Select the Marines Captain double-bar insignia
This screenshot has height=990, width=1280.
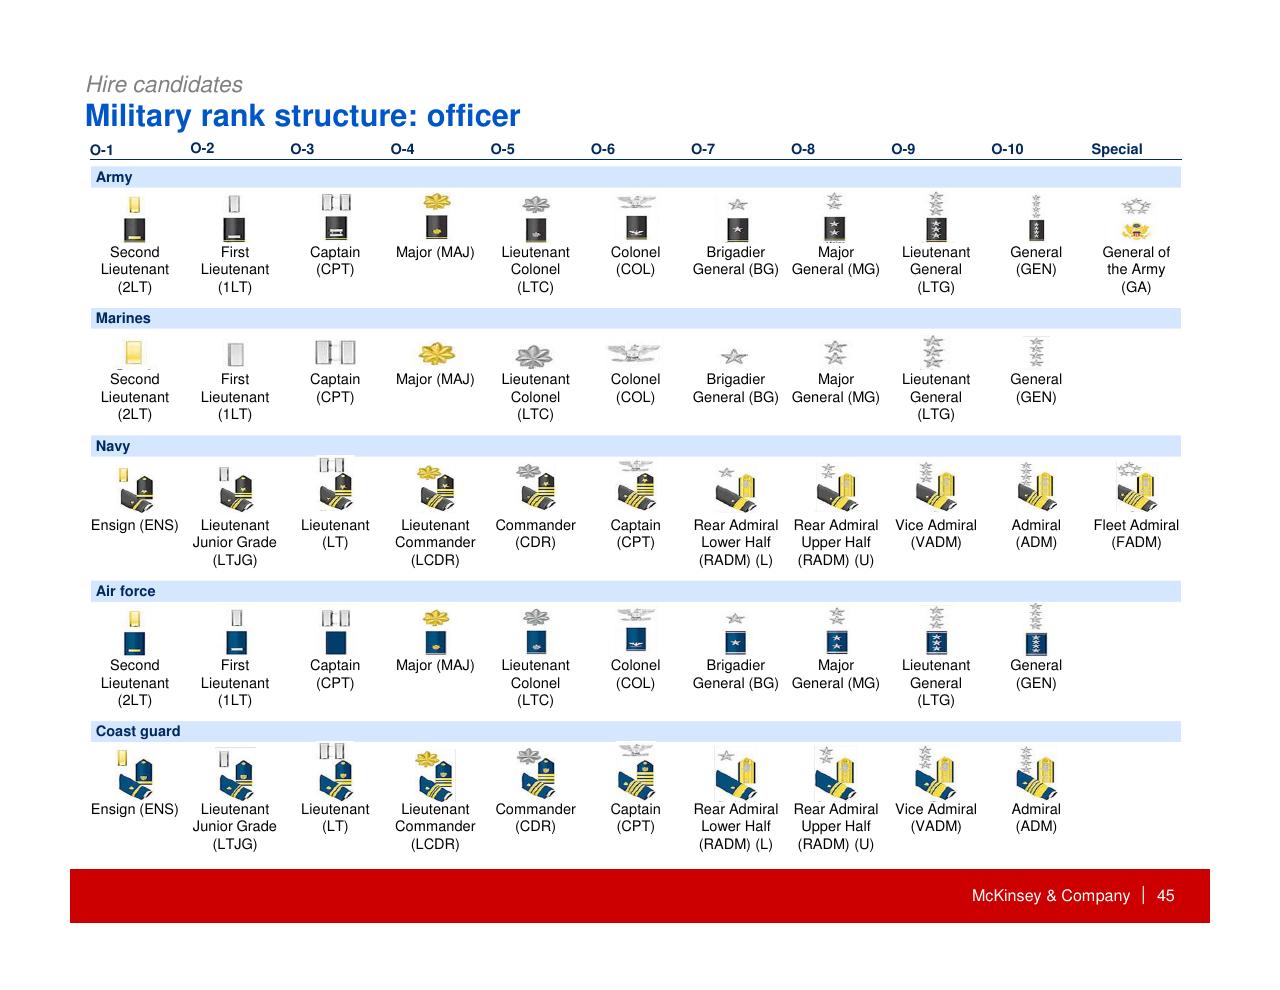click(335, 352)
